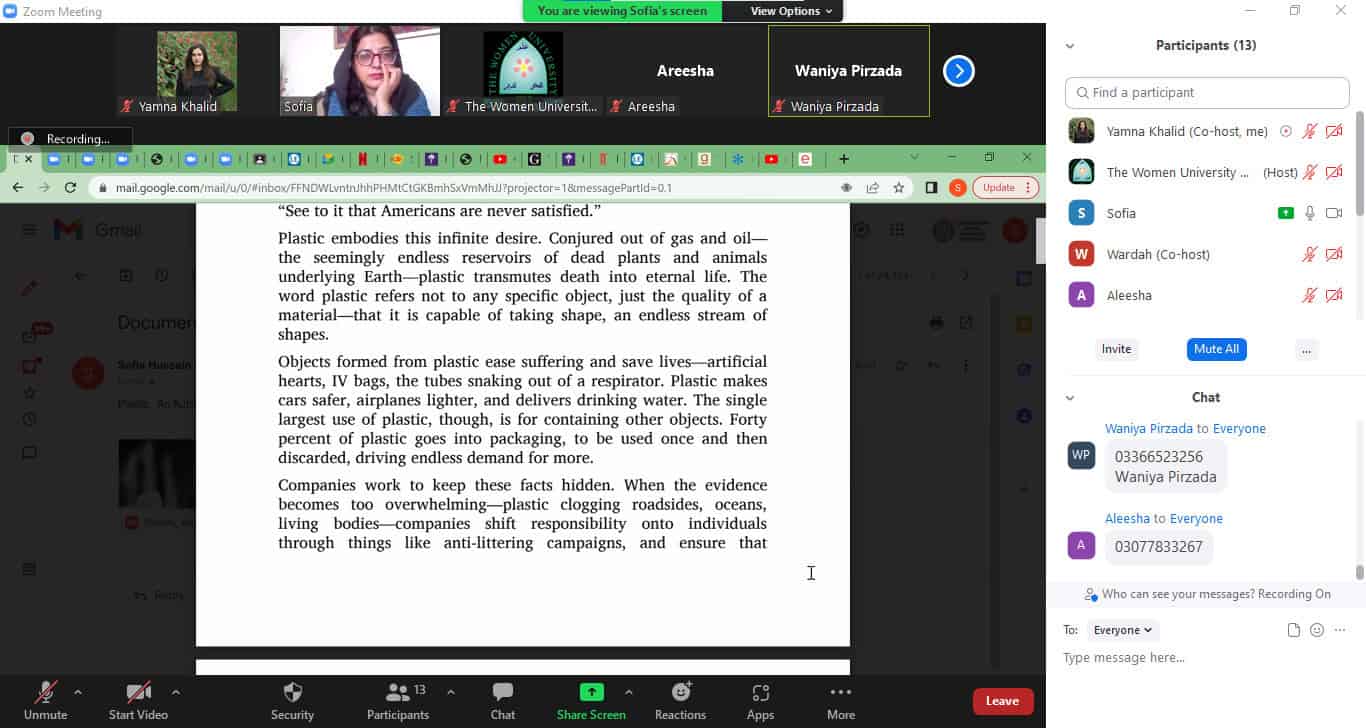1366x728 pixels.
Task: Collapse the Participants (13) section
Action: [x=1070, y=46]
